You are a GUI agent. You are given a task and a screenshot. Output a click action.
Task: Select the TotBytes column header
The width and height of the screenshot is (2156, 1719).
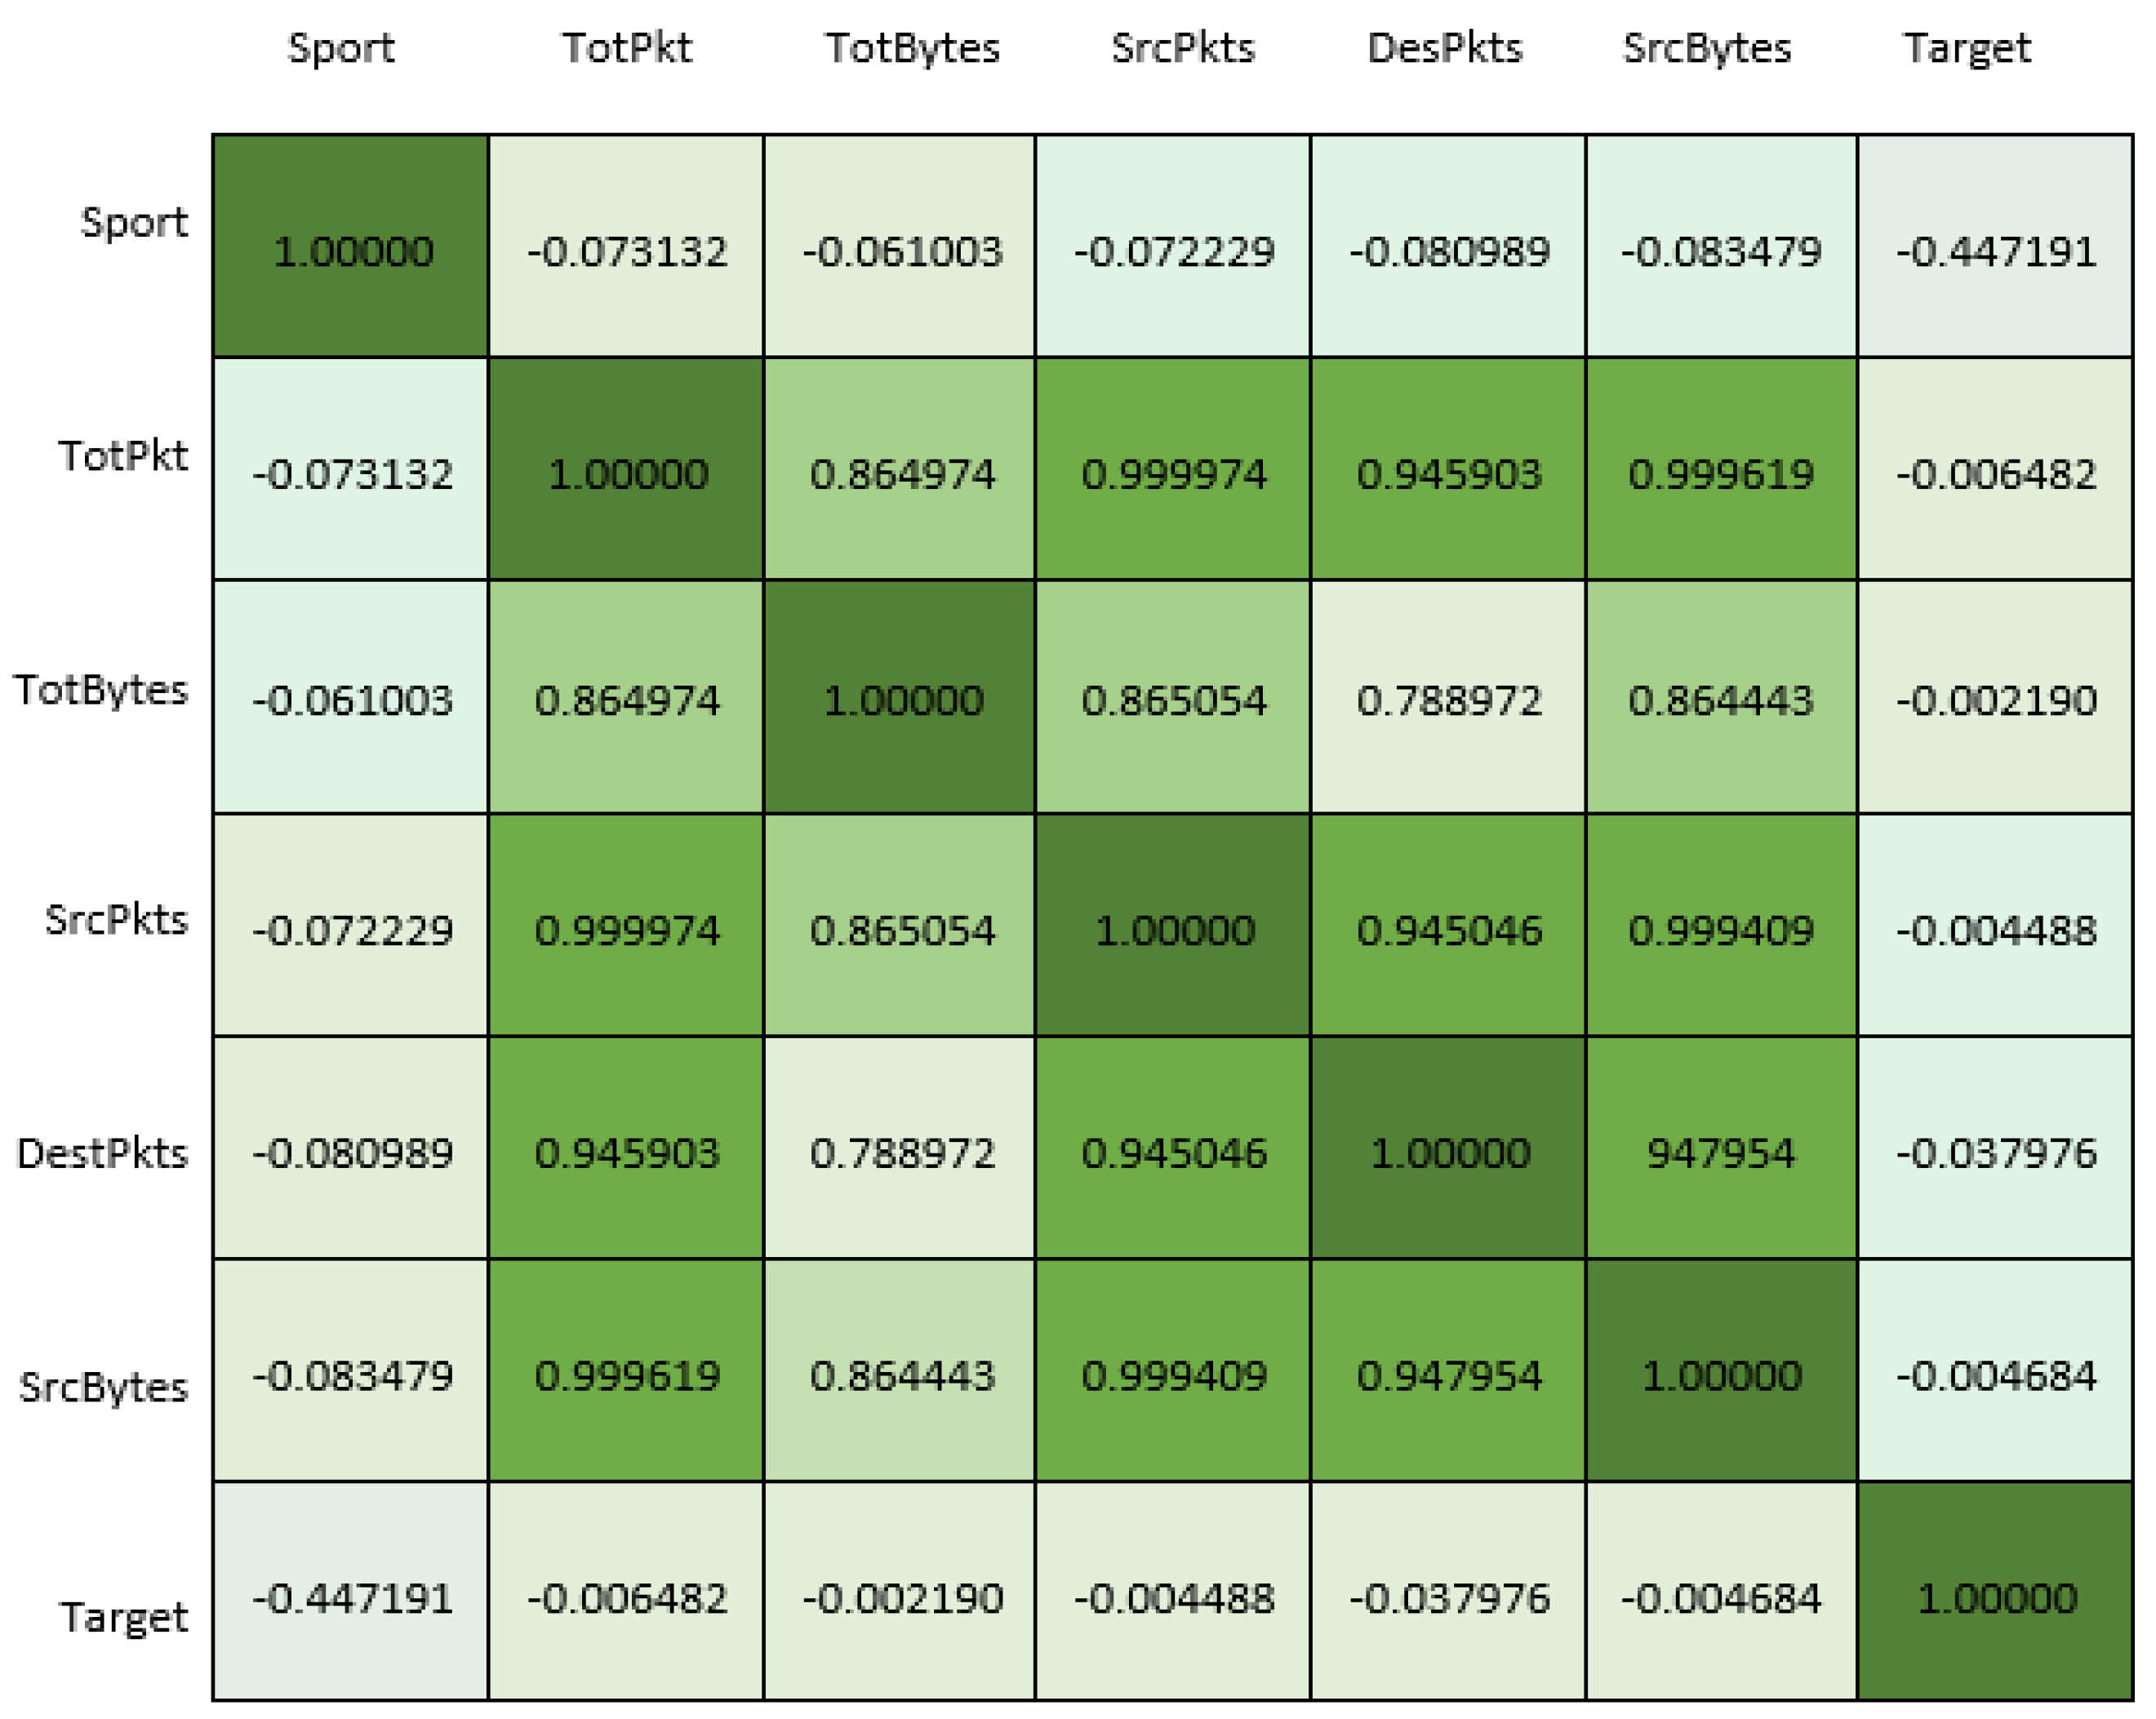(x=912, y=48)
